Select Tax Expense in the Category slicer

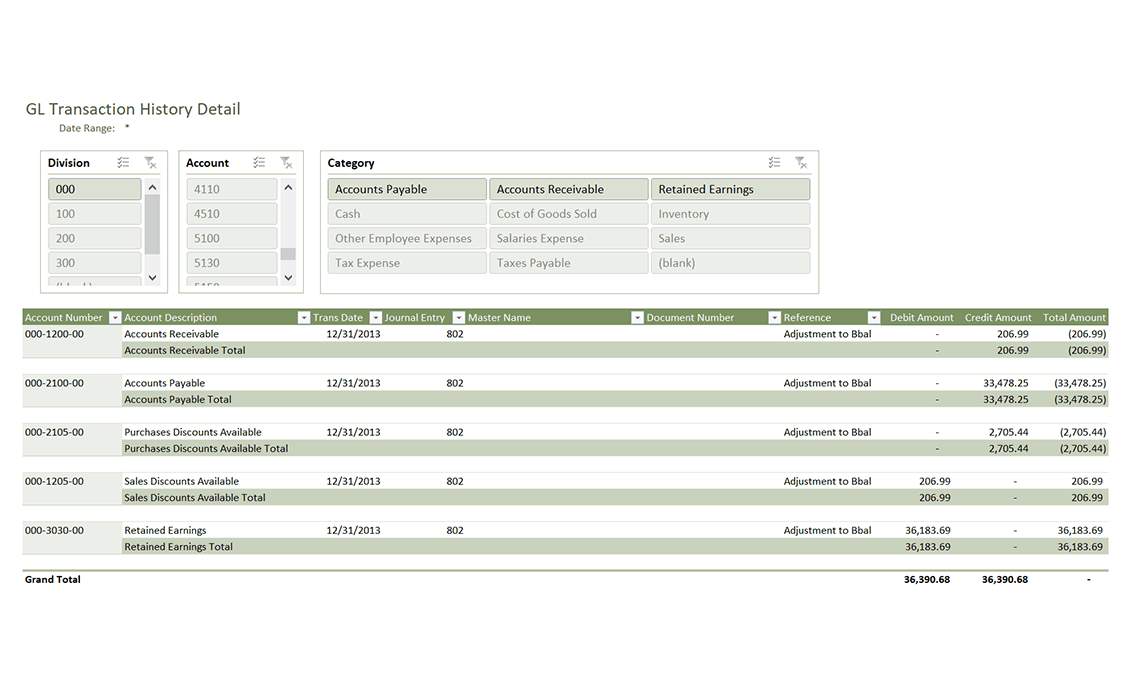pos(406,262)
